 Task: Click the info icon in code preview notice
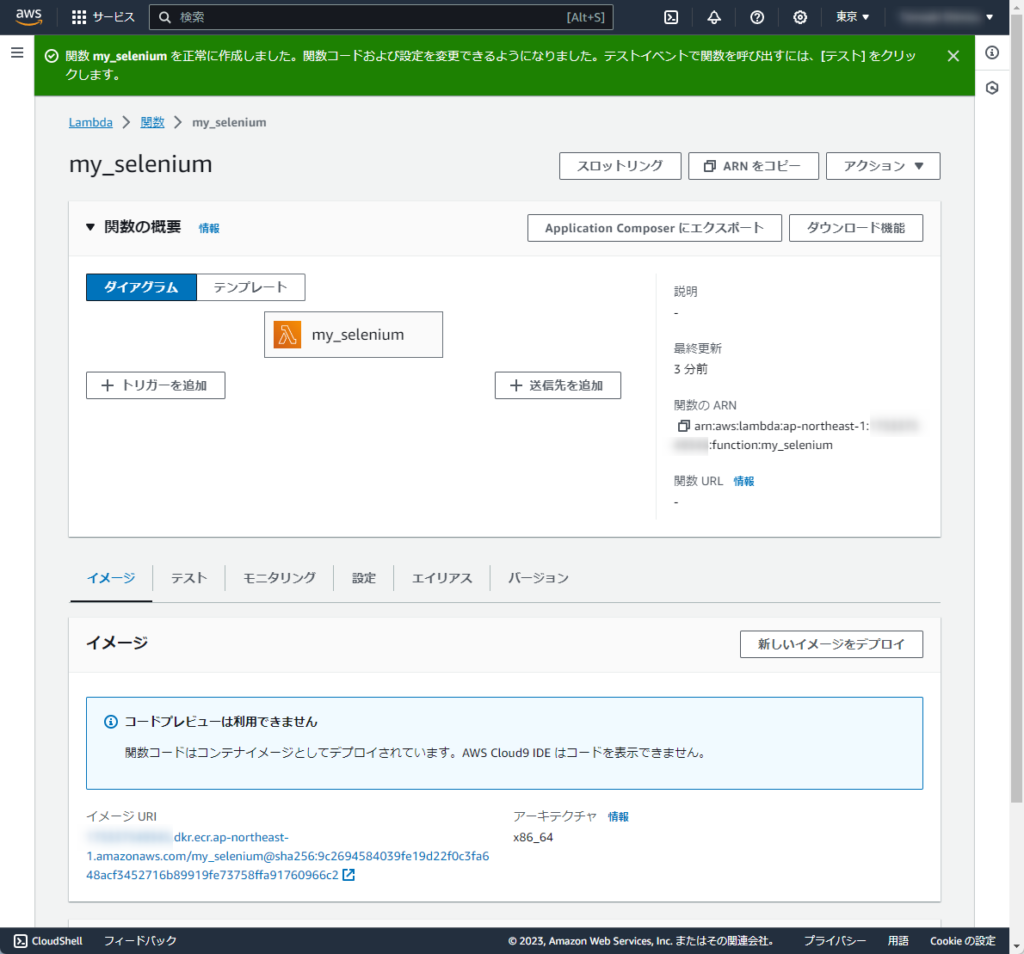click(x=111, y=722)
